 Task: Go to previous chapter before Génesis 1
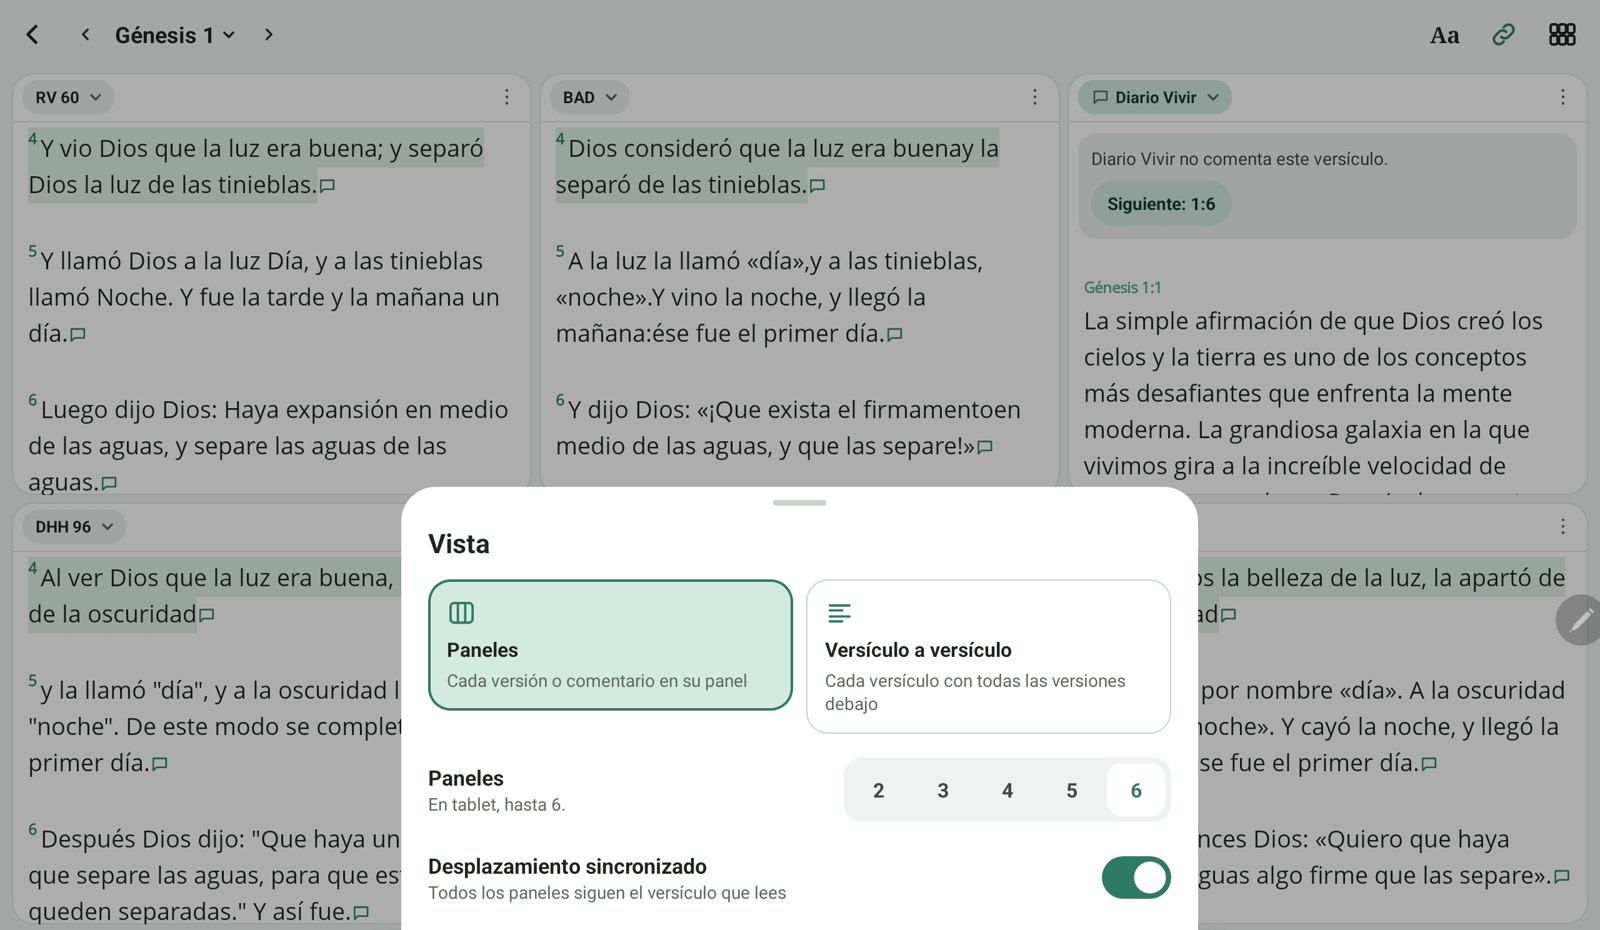(85, 35)
